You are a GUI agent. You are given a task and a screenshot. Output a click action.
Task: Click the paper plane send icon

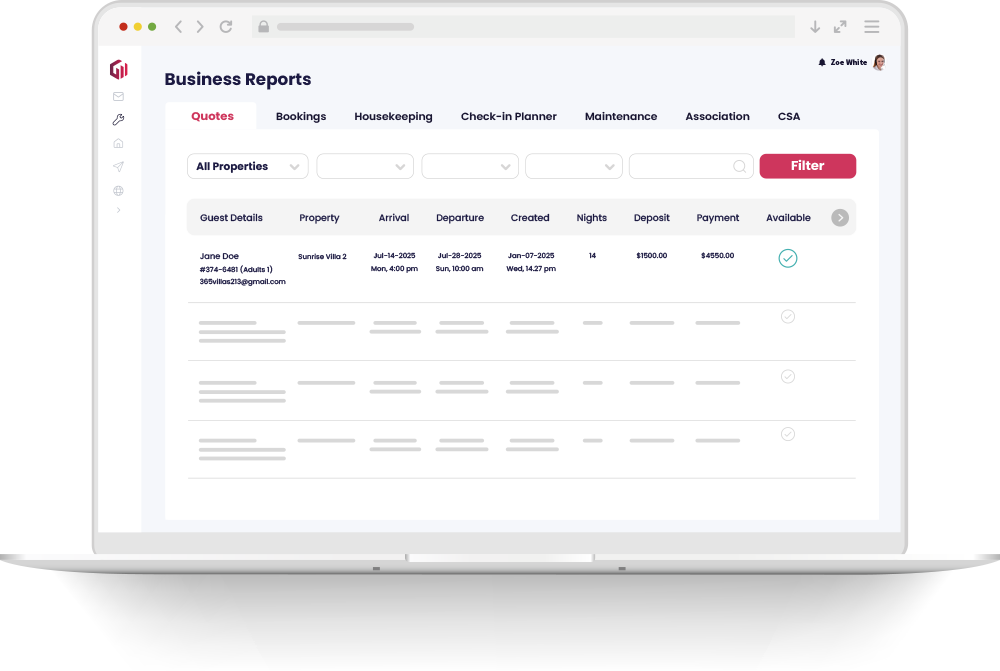118,167
